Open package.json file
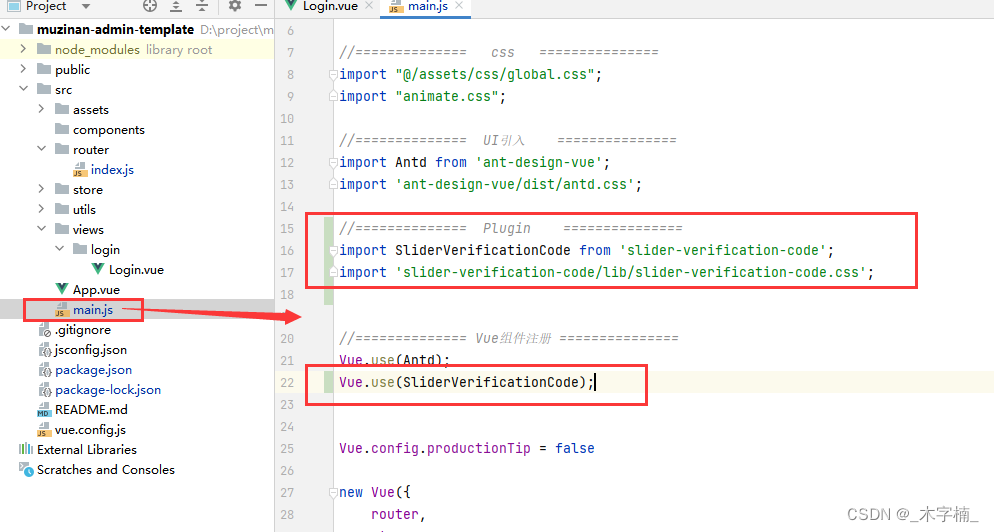Screen dimensions: 994x532 pos(93,370)
